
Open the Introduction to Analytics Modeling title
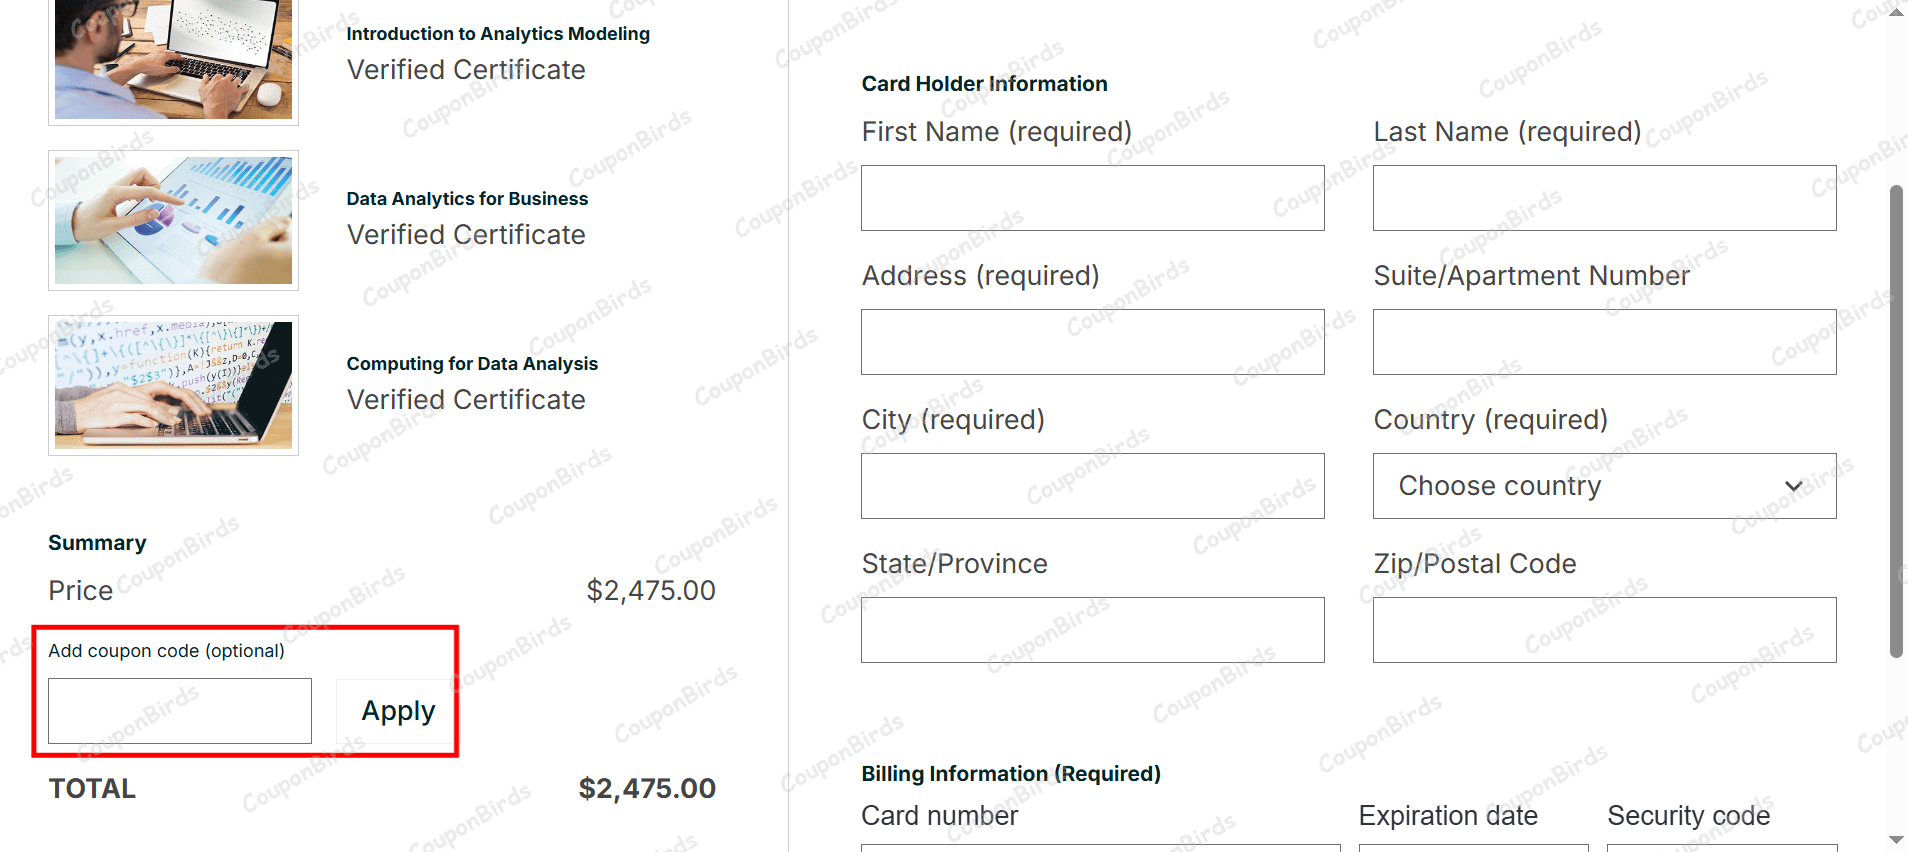coord(498,34)
